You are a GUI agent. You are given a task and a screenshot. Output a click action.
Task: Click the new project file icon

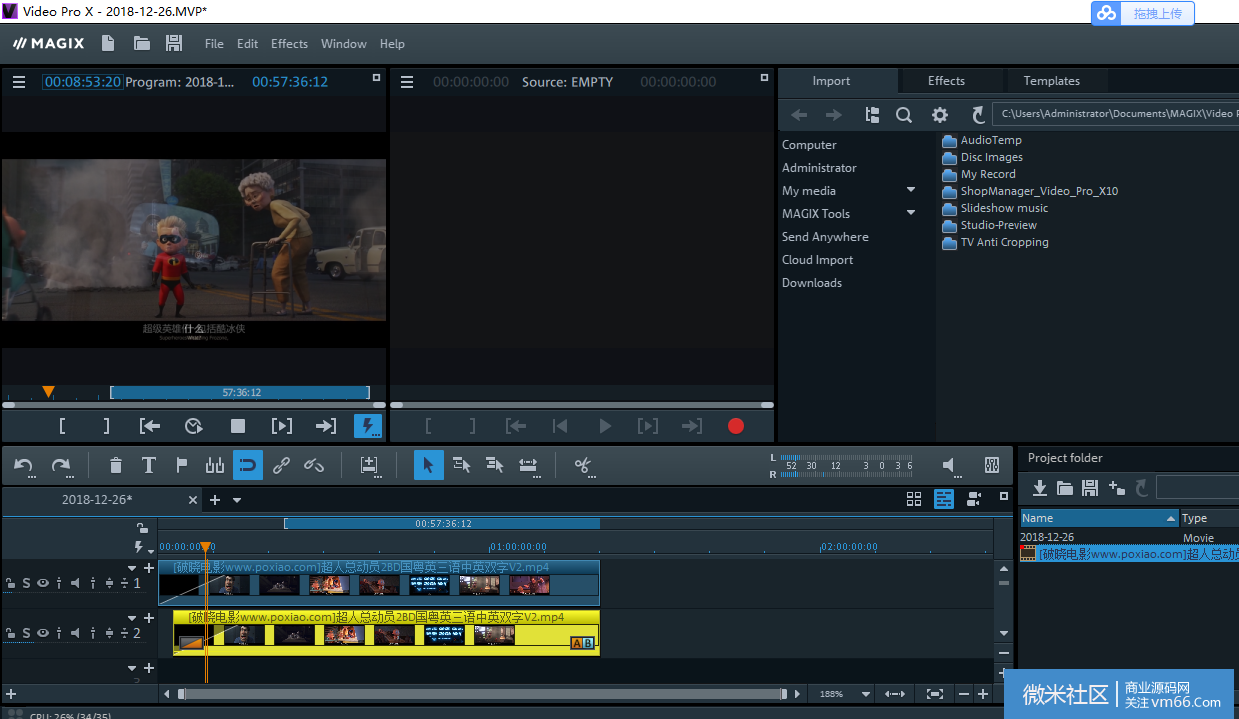[x=108, y=43]
